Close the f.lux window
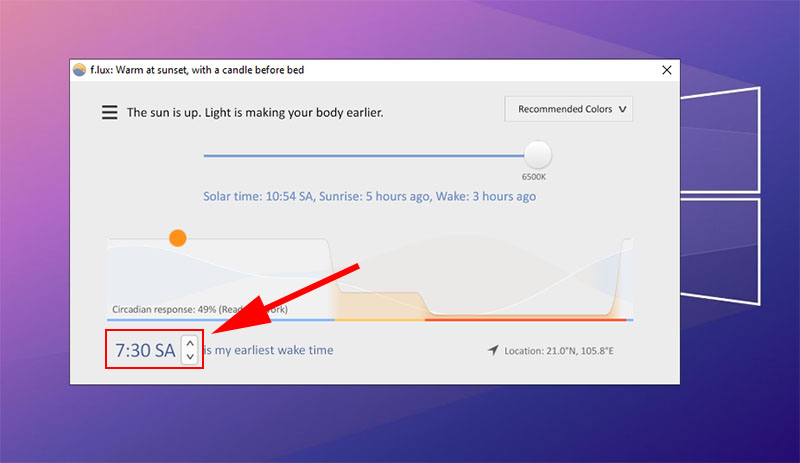The height and width of the screenshot is (463, 800). click(666, 70)
